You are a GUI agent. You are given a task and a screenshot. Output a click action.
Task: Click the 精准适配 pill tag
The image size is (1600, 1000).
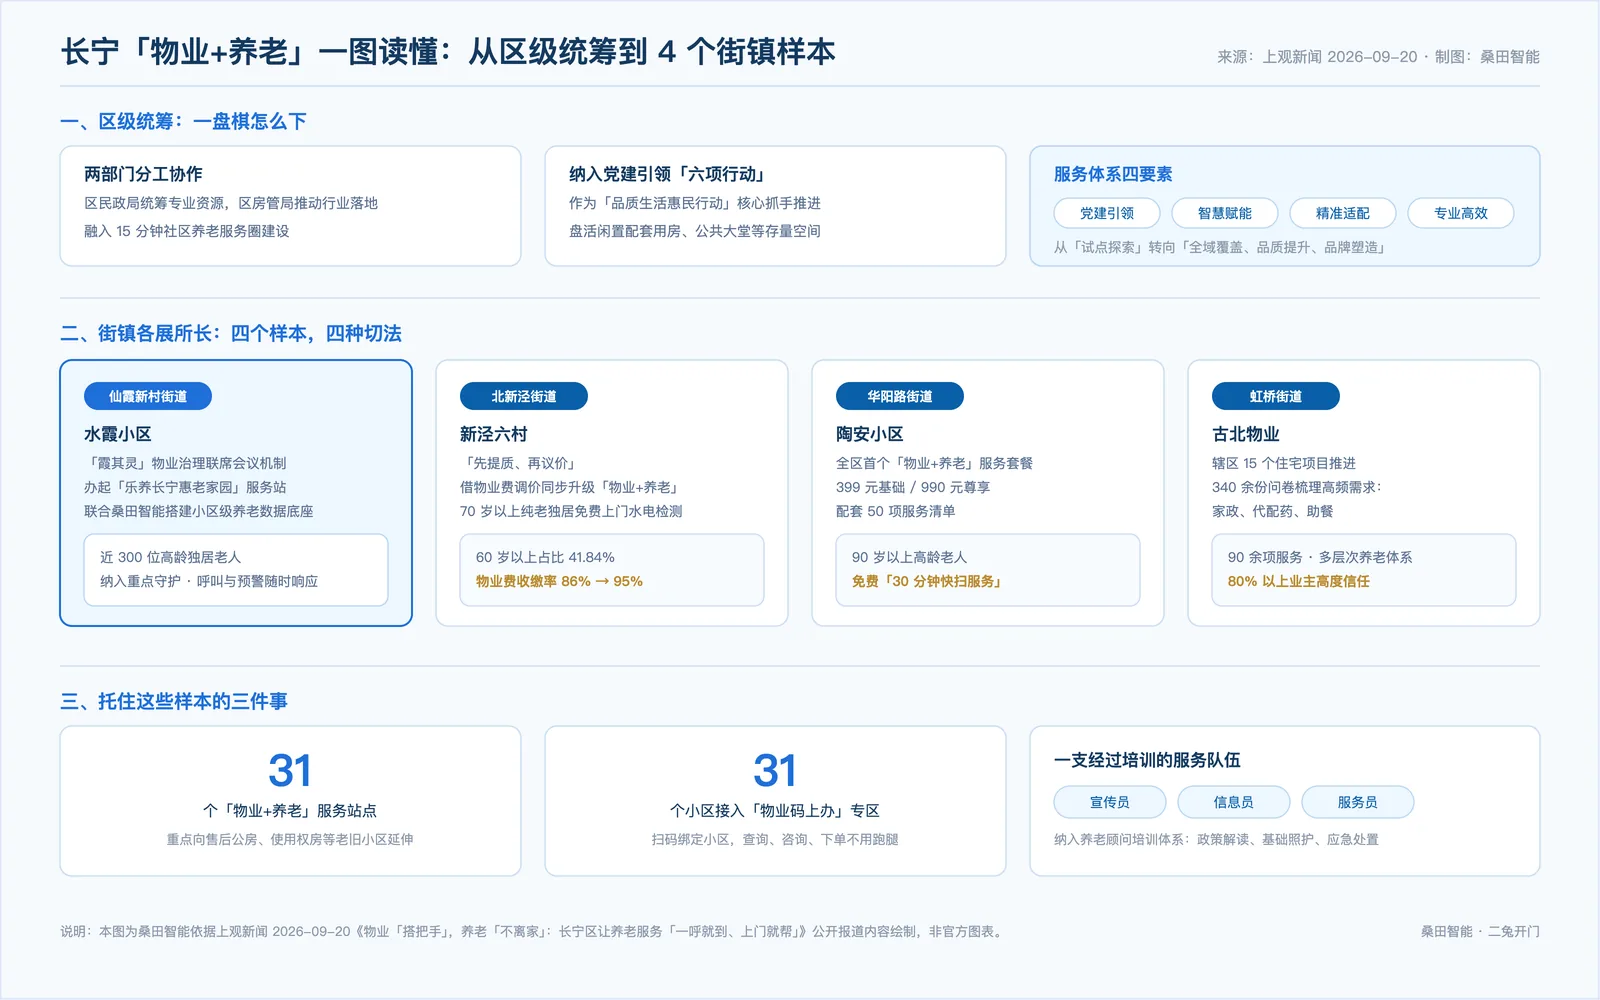[x=1343, y=213]
